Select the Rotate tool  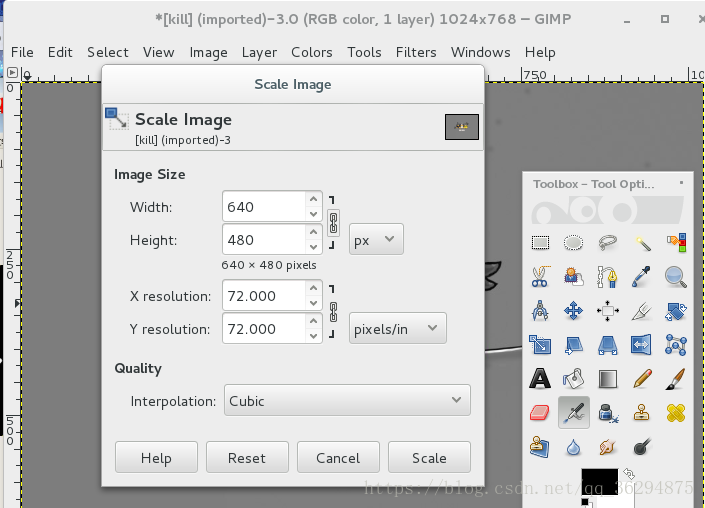(x=676, y=311)
